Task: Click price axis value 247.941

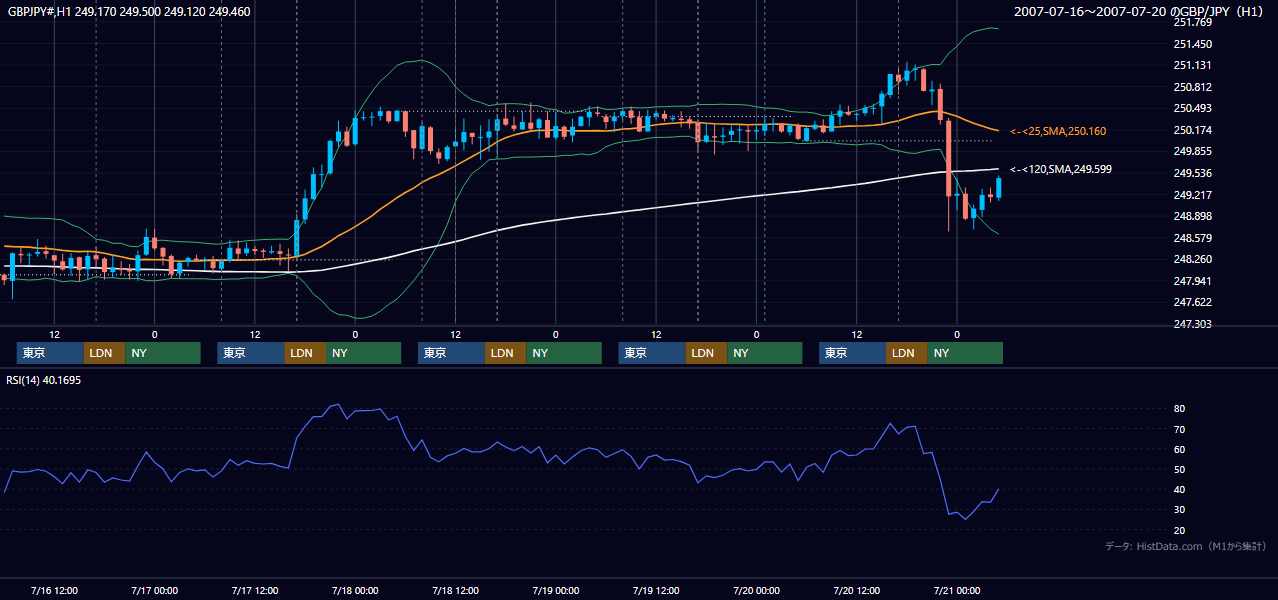Action: tap(1192, 281)
